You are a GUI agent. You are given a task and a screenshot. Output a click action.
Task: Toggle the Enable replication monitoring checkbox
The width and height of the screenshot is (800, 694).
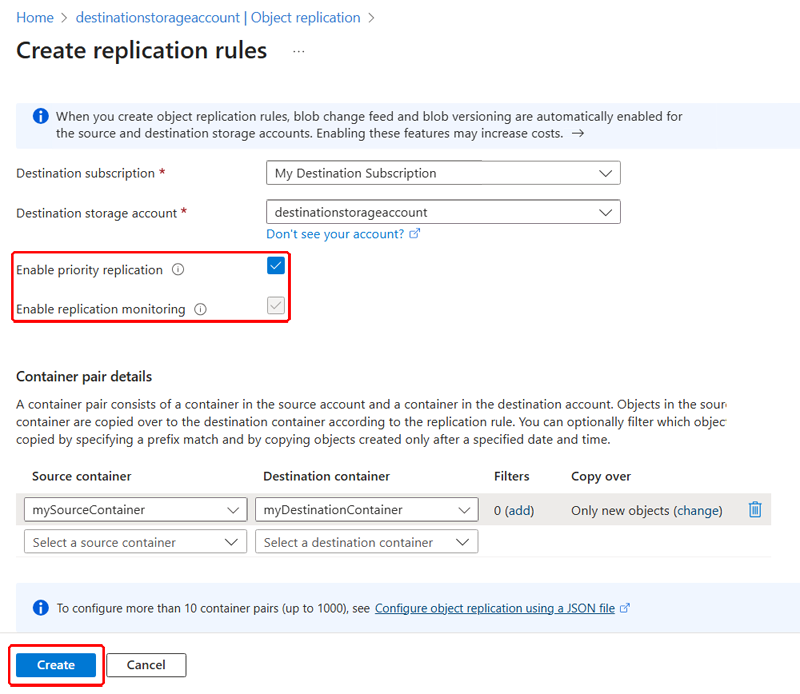(x=276, y=306)
